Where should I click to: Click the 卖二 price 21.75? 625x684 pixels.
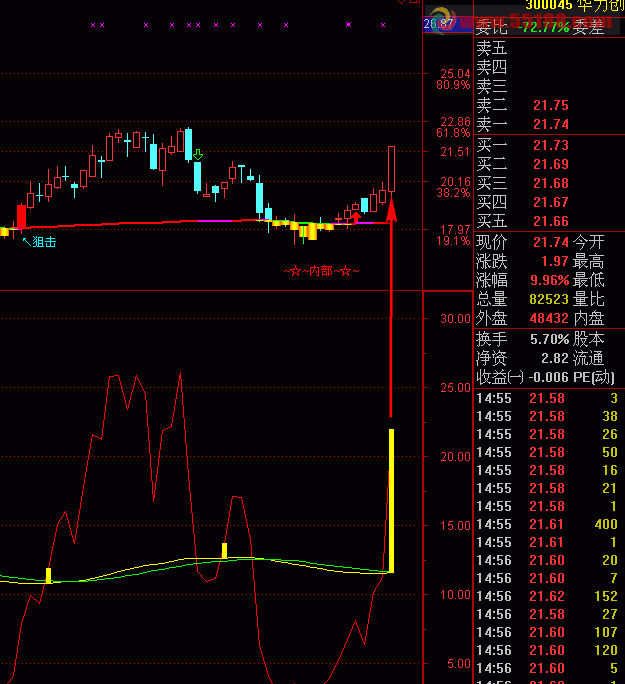coord(551,105)
